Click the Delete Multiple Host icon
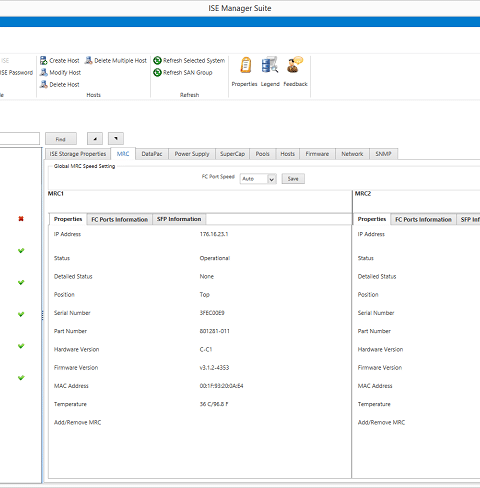480x488 pixels. tap(88, 60)
